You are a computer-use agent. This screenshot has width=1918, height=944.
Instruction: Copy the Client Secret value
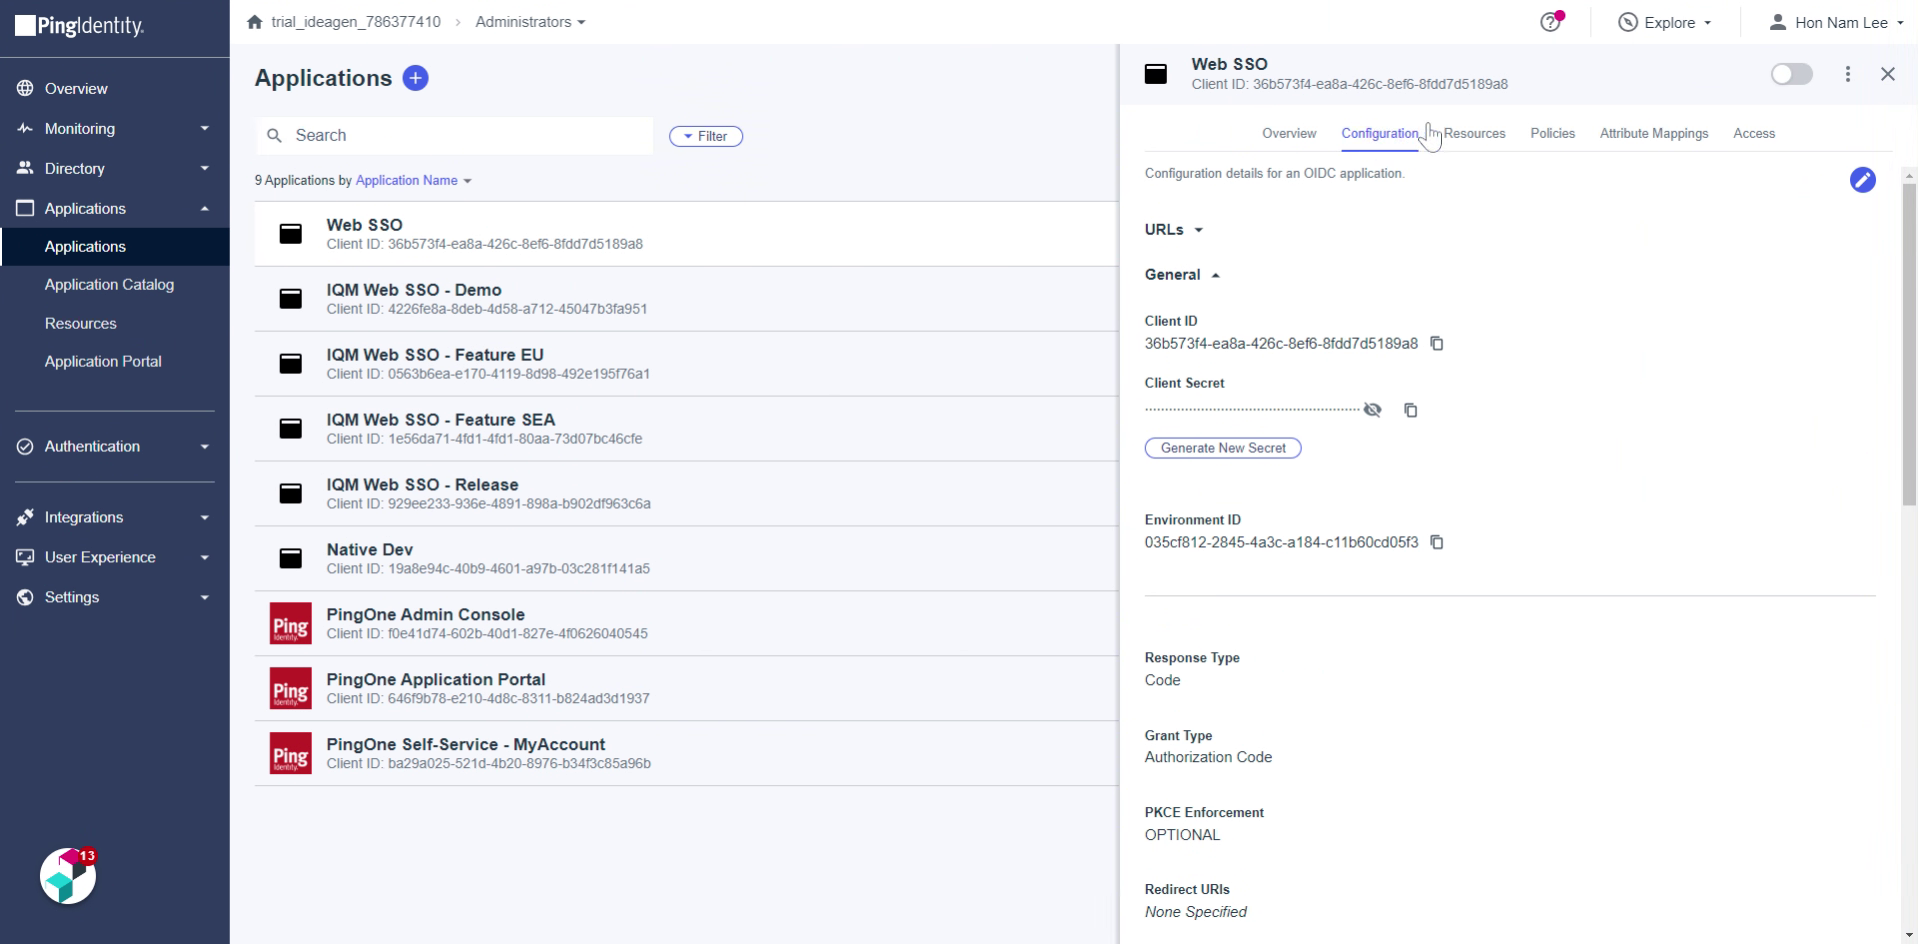tap(1411, 410)
